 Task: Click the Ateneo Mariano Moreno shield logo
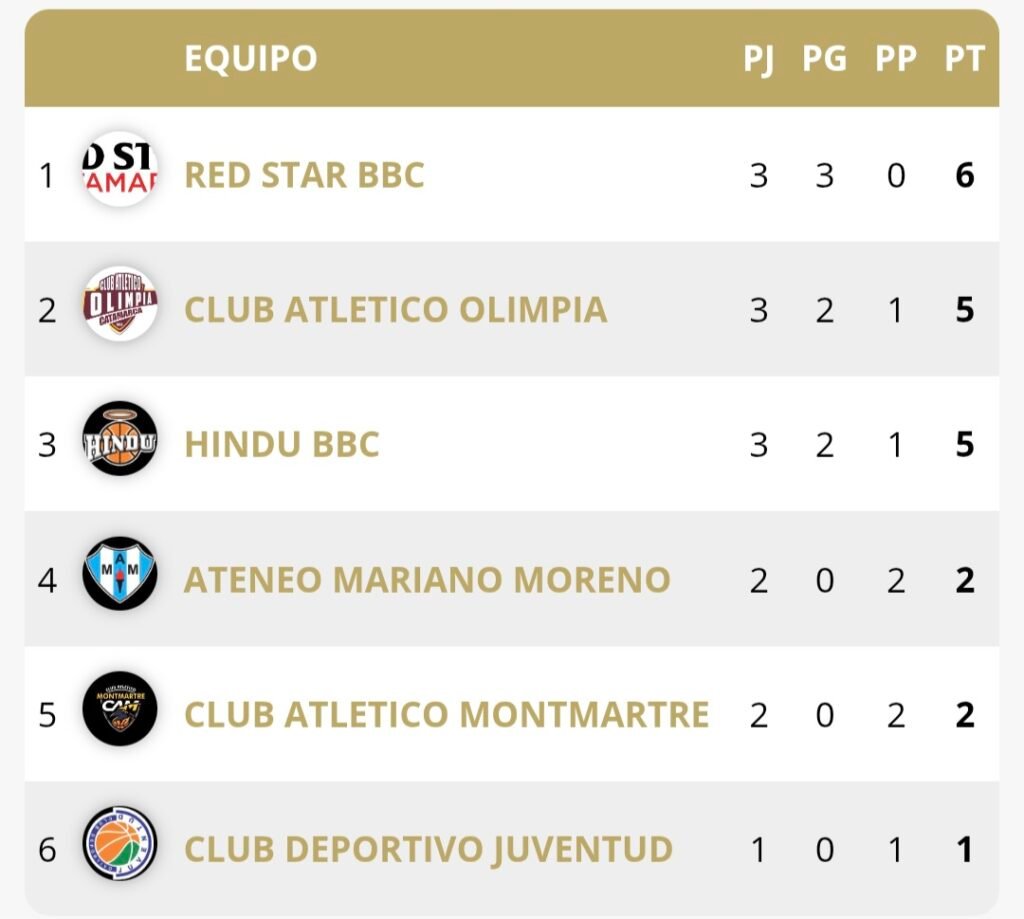(120, 573)
